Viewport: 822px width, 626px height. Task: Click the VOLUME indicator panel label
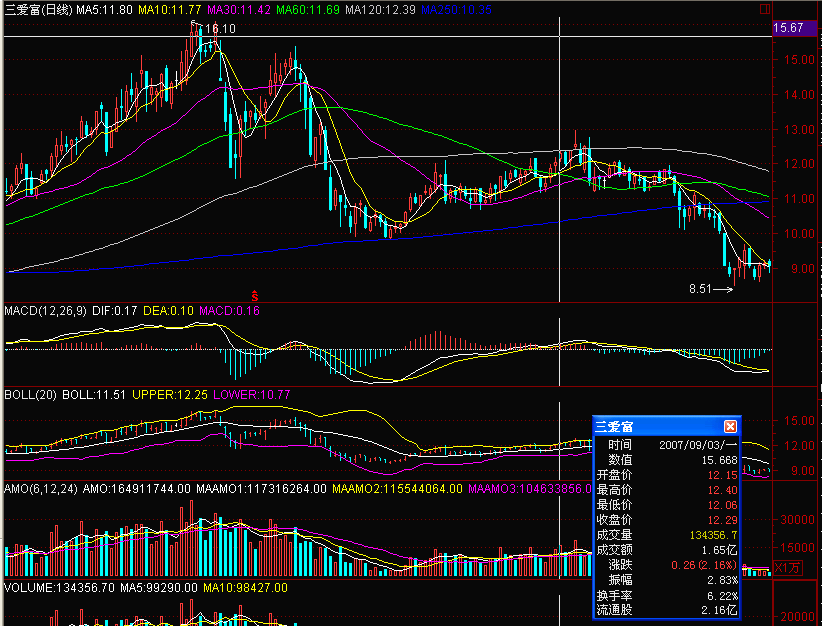click(29, 587)
